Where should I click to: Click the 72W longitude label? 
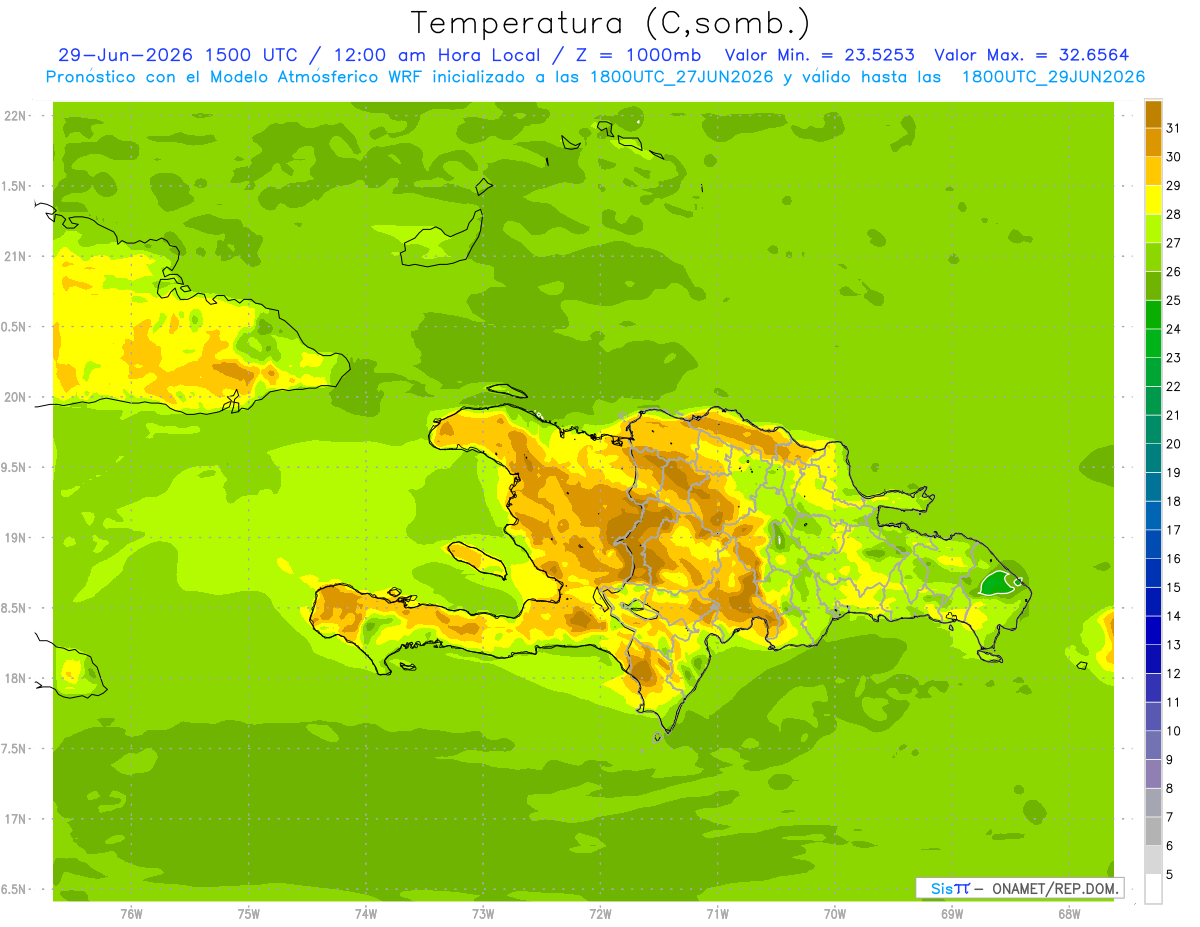pyautogui.click(x=600, y=914)
